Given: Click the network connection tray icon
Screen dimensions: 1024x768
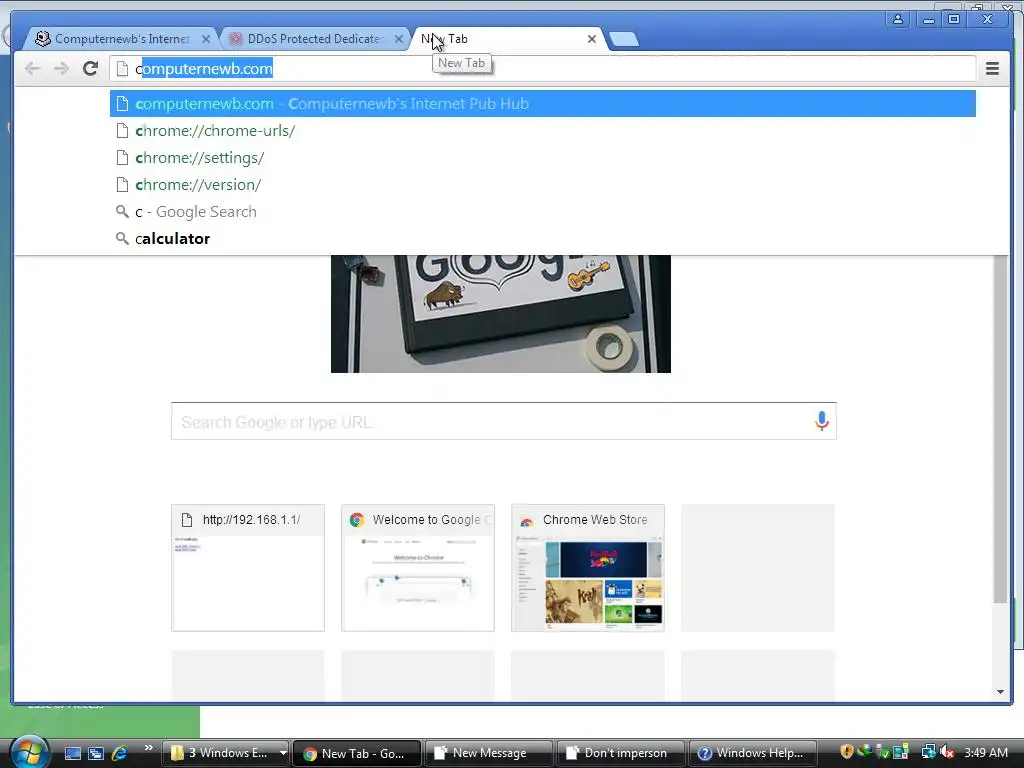Looking at the screenshot, I should (x=928, y=752).
